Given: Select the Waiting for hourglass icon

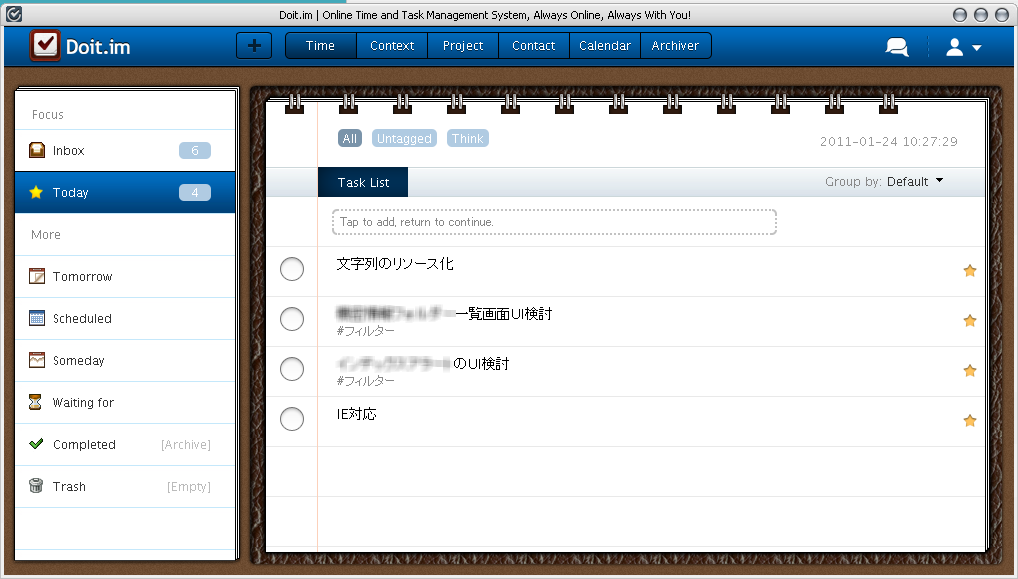Looking at the screenshot, I should point(38,402).
